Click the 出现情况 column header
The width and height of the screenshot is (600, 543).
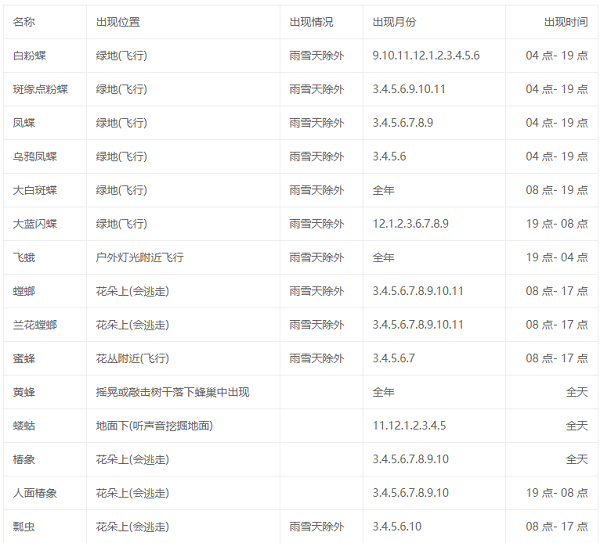[x=311, y=22]
